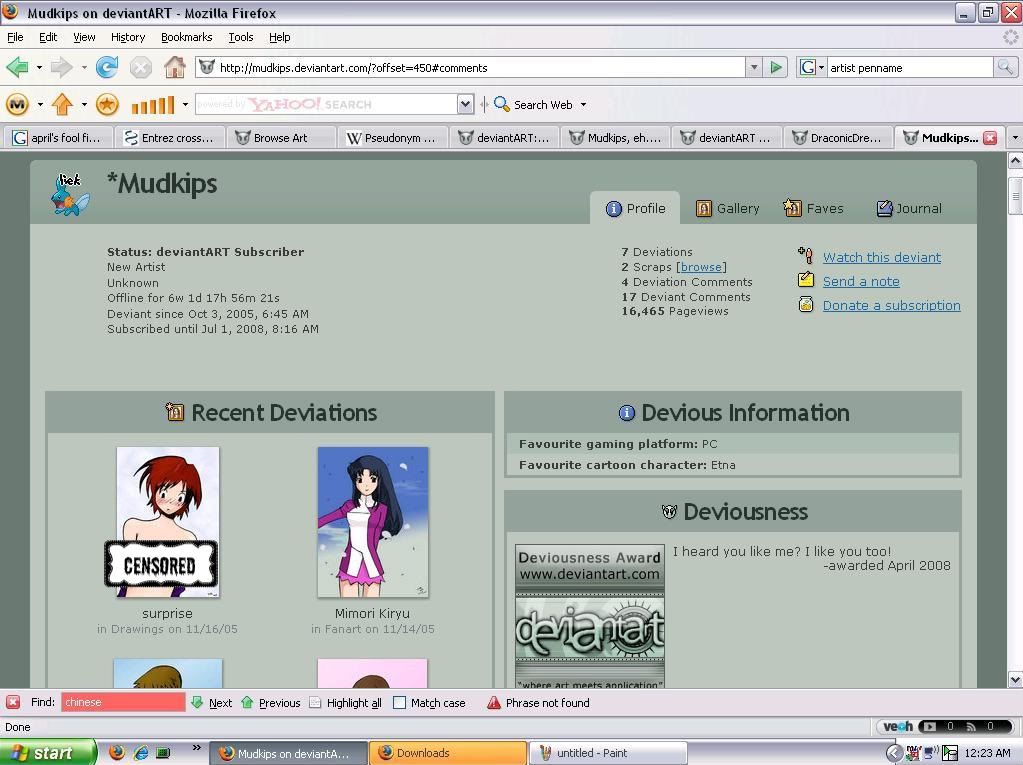Click the orange bars ranking icon

(x=153, y=104)
